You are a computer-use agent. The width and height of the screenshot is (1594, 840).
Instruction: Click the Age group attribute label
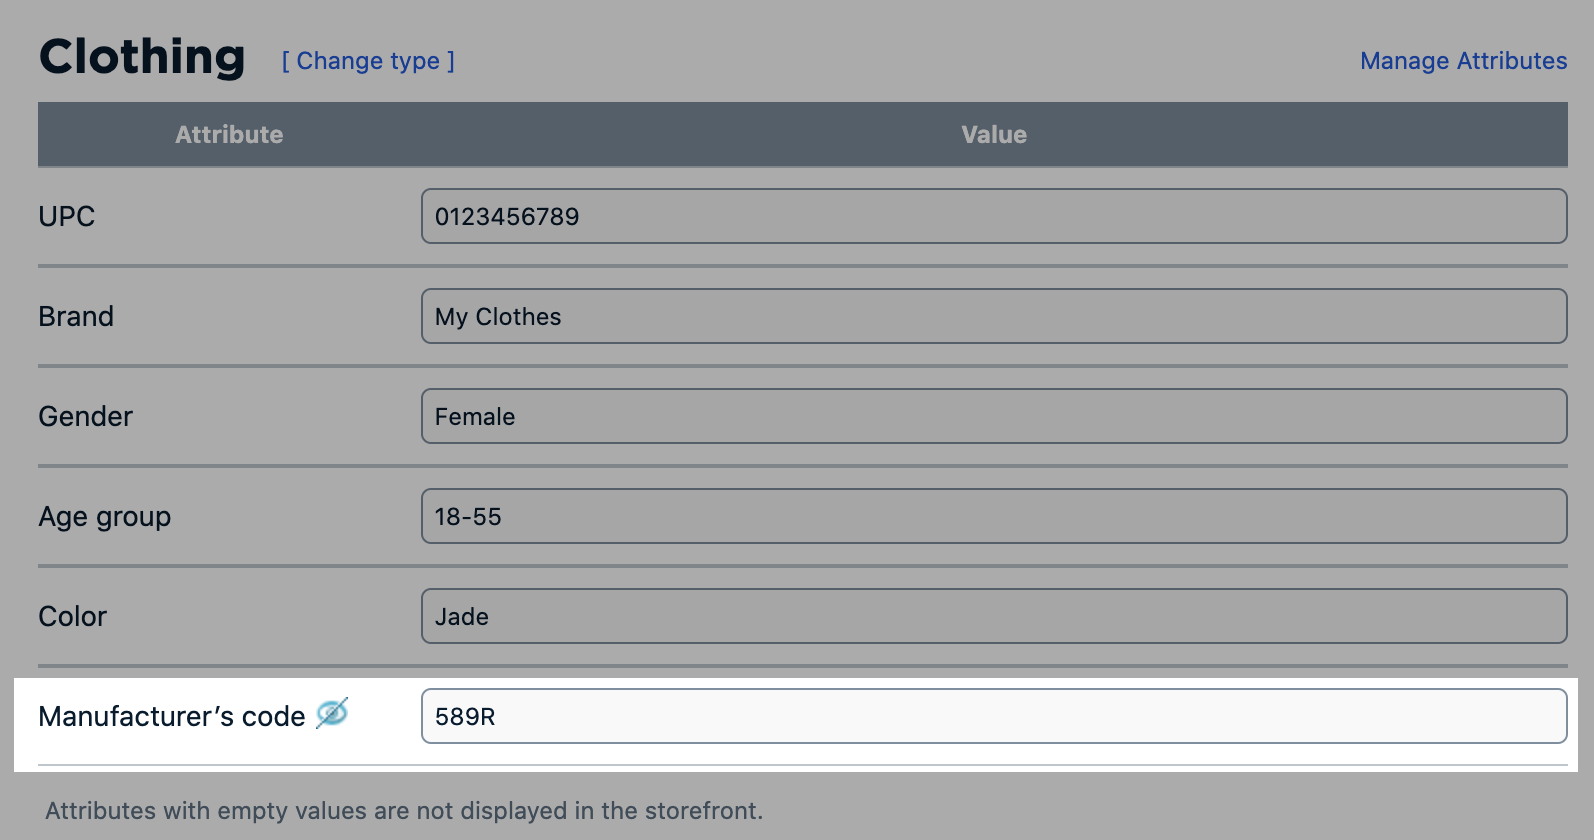[x=104, y=516]
